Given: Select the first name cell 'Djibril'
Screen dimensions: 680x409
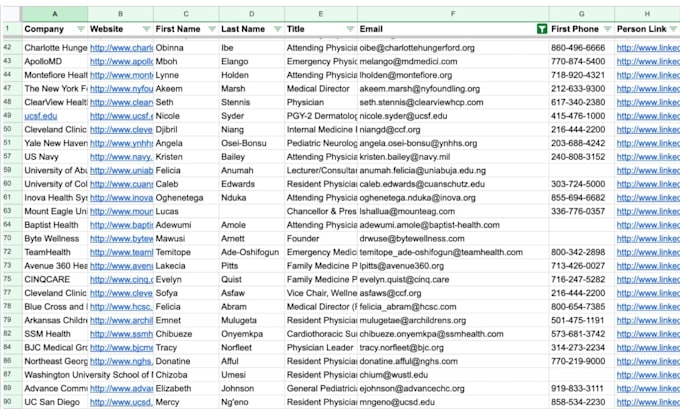Looking at the screenshot, I should [x=186, y=129].
